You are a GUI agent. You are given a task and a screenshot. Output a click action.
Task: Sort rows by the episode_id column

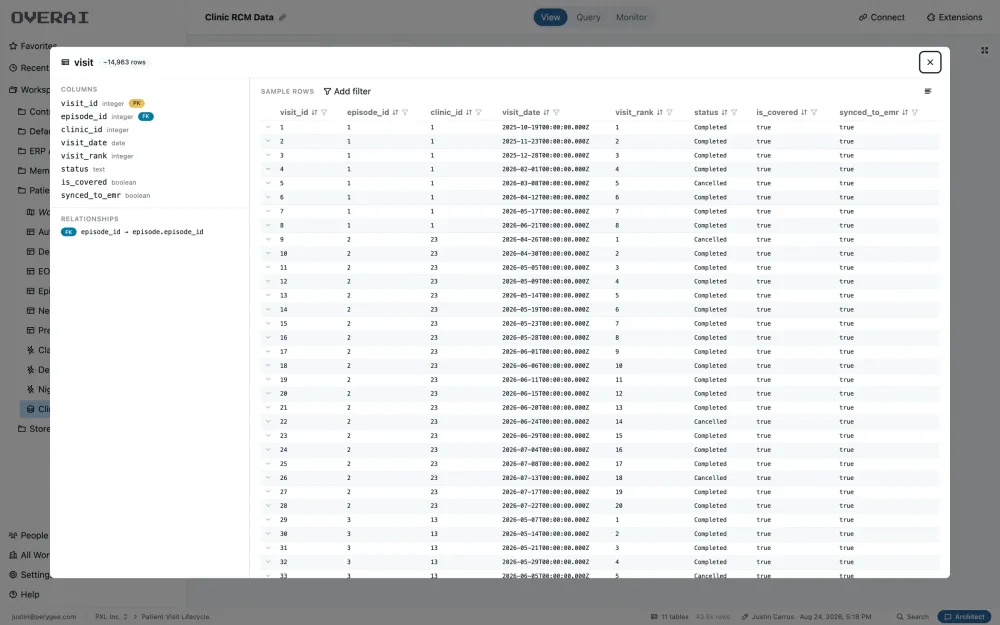pos(395,112)
